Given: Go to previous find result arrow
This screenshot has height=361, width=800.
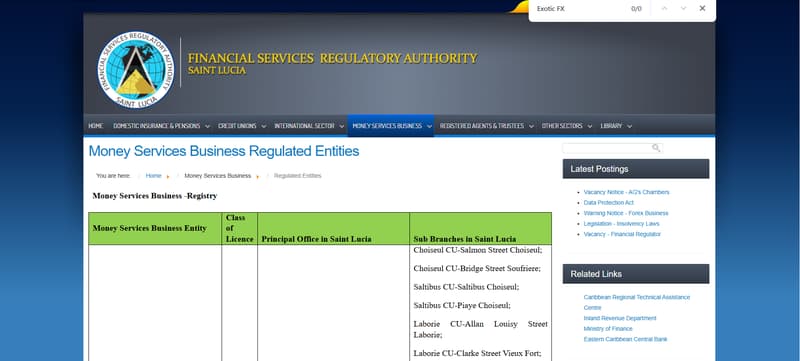Looking at the screenshot, I should [664, 9].
